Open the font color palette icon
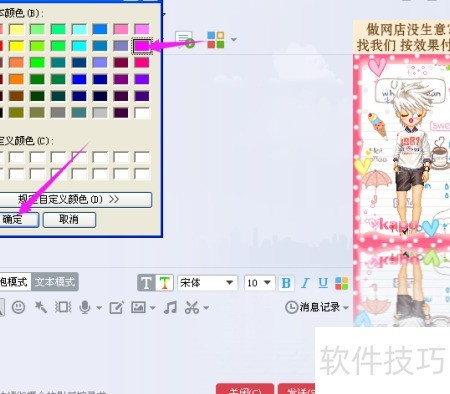Image resolution: width=450 pixels, height=394 pixels. 341,283
